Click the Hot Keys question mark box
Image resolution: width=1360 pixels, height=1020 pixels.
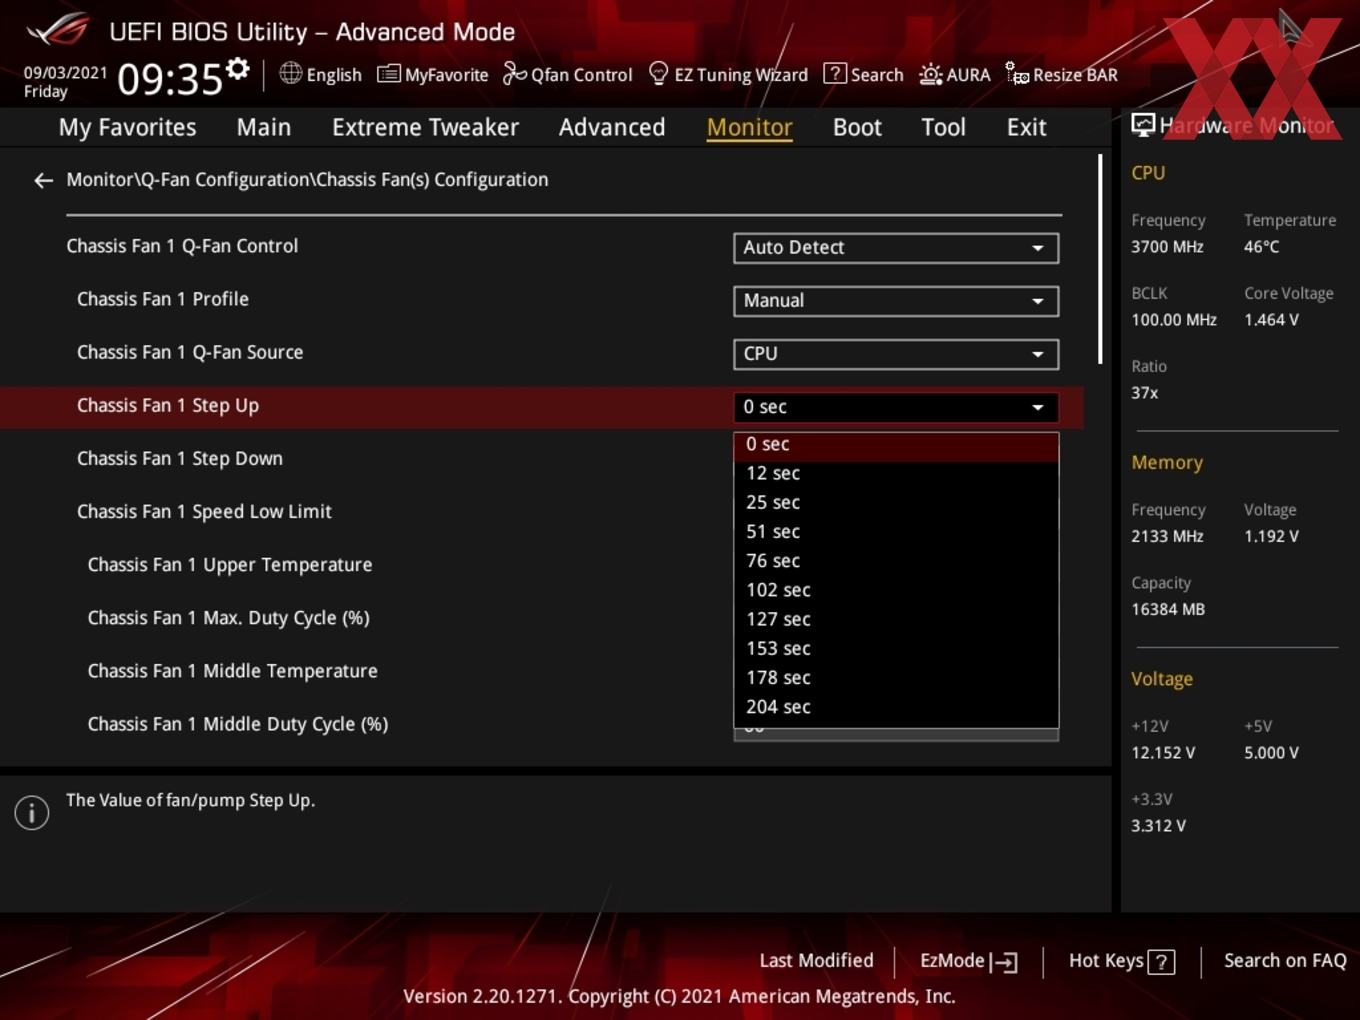click(x=1161, y=962)
